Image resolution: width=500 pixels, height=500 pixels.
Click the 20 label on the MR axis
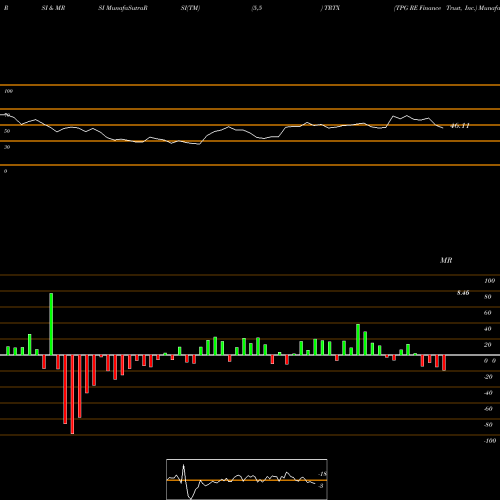point(488,345)
